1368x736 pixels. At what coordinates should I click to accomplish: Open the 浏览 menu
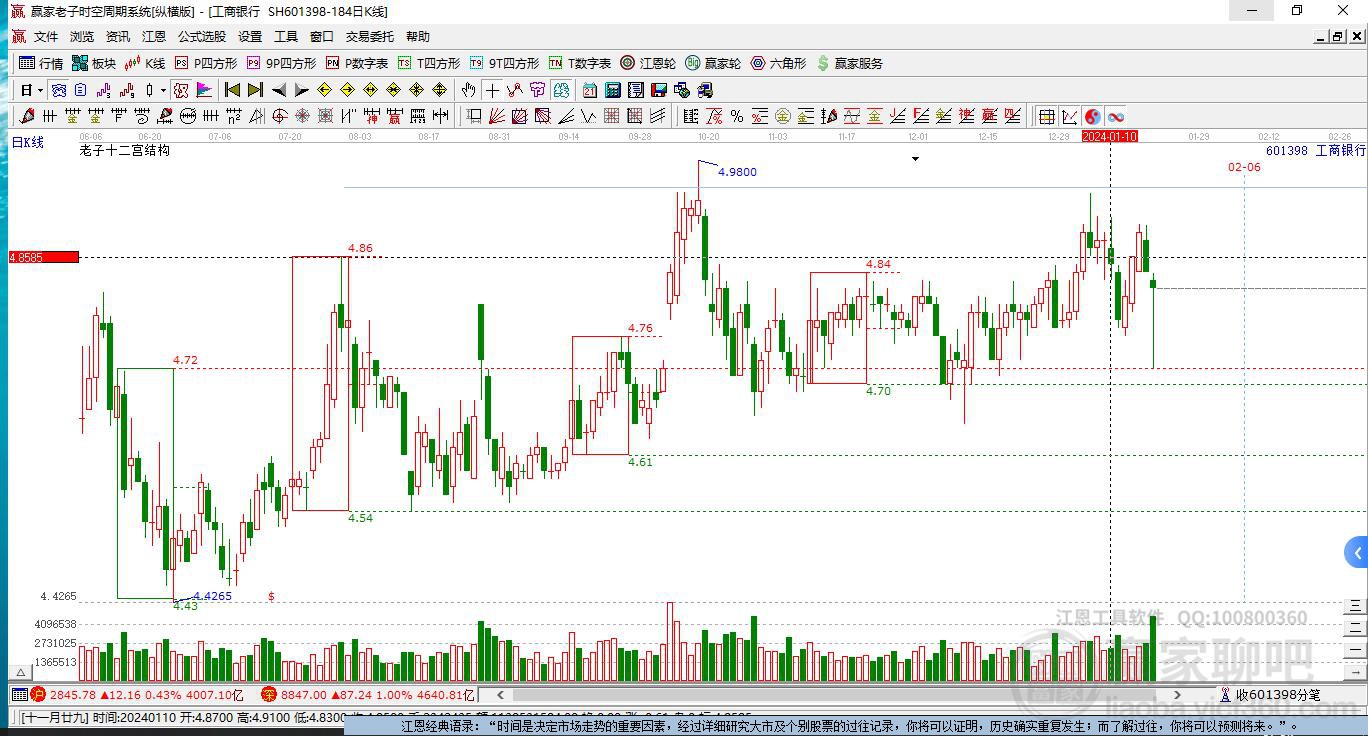point(82,37)
